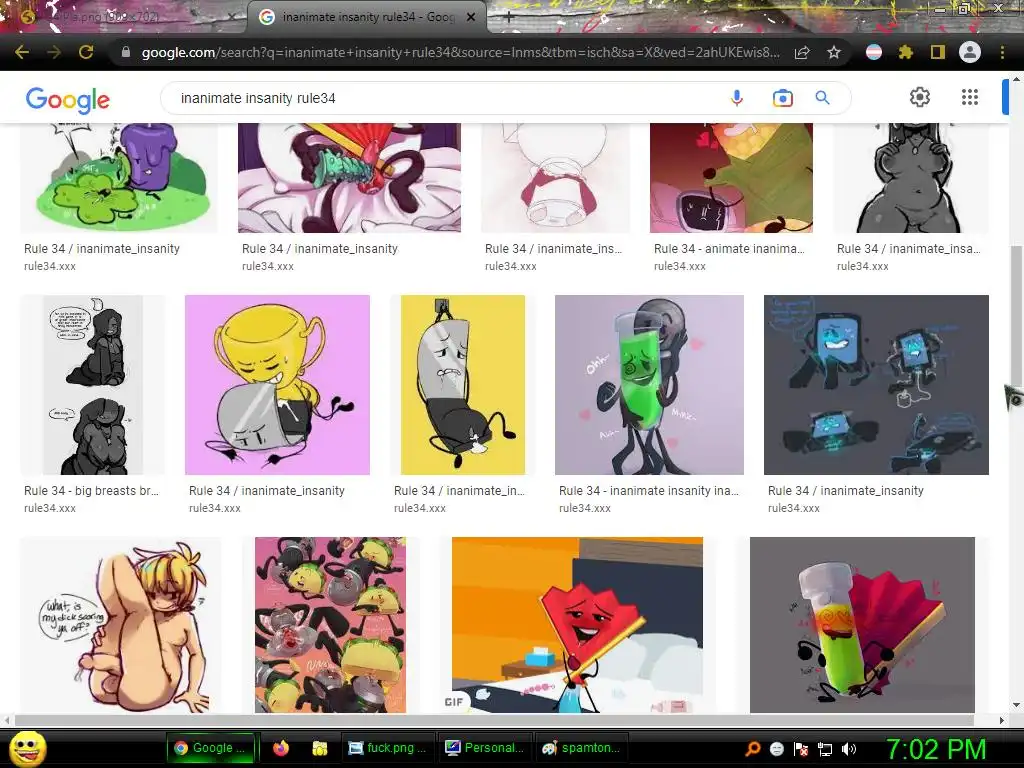Viewport: 1024px width, 768px height.
Task: Open a new tab with the plus button
Action: point(509,18)
